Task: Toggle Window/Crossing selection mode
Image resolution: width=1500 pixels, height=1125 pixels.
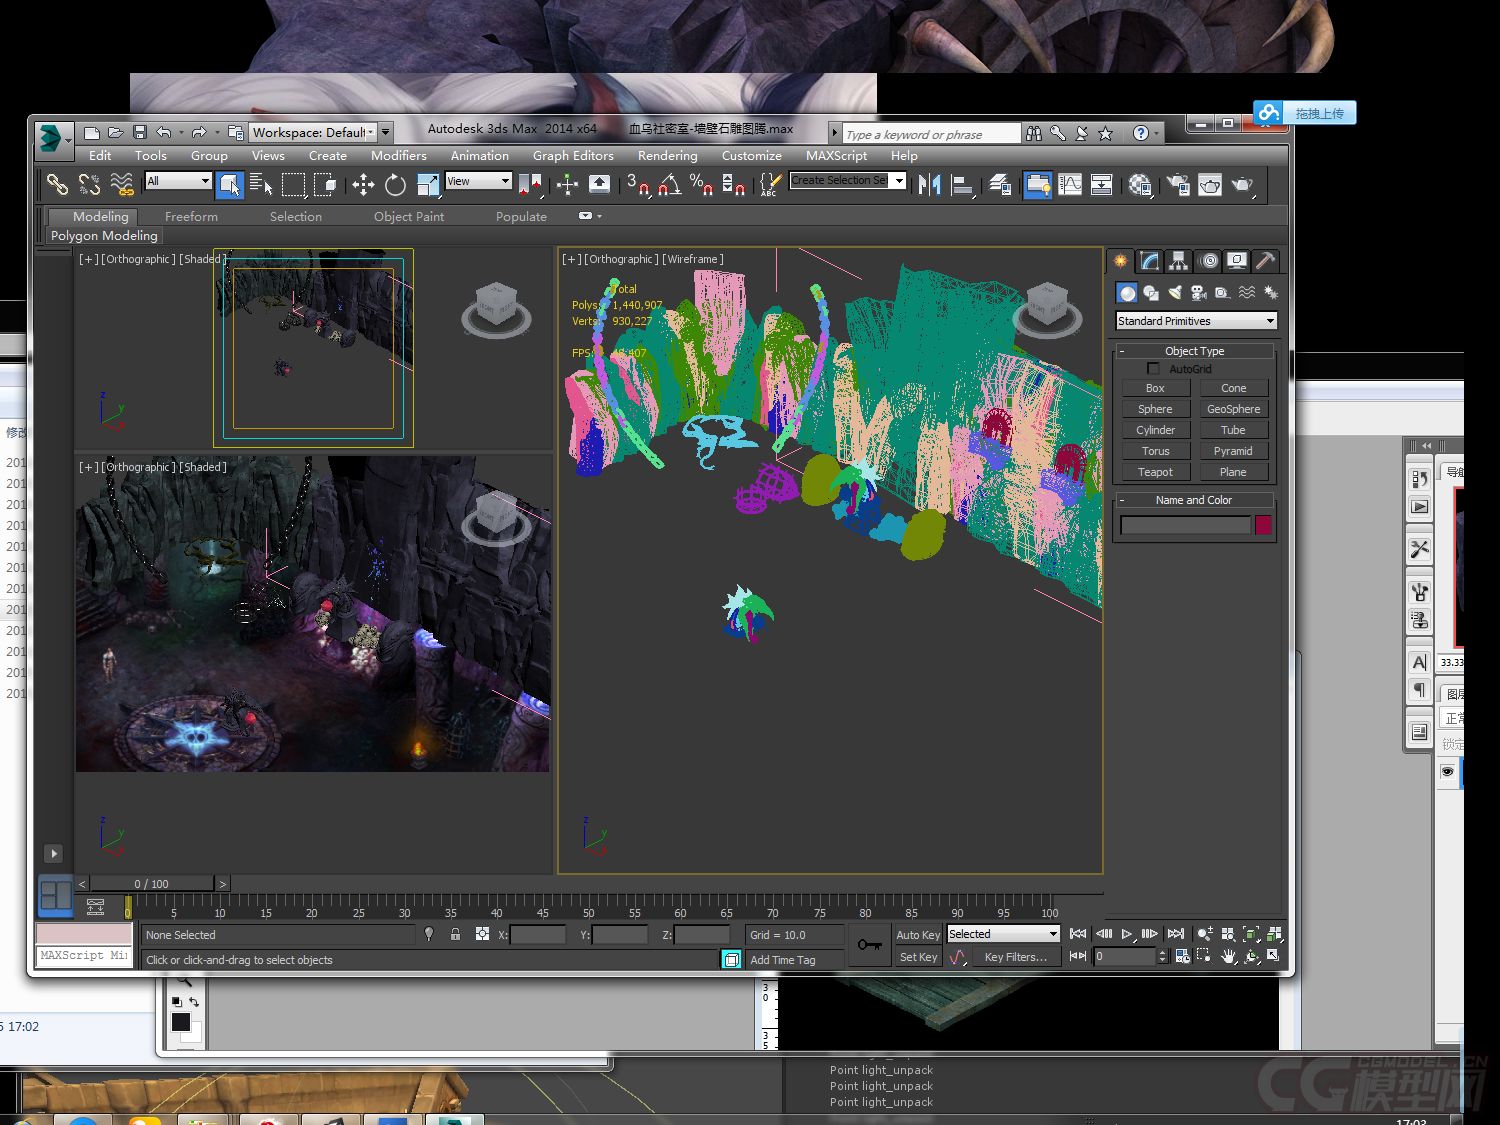Action: tap(325, 184)
